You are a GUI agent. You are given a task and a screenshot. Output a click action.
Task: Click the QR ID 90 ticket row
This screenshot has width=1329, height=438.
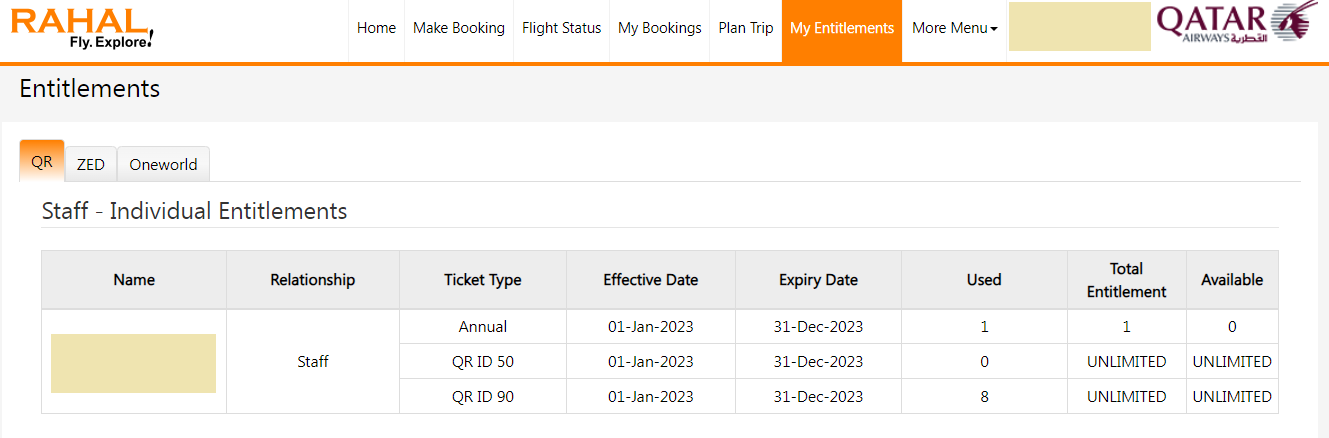483,397
